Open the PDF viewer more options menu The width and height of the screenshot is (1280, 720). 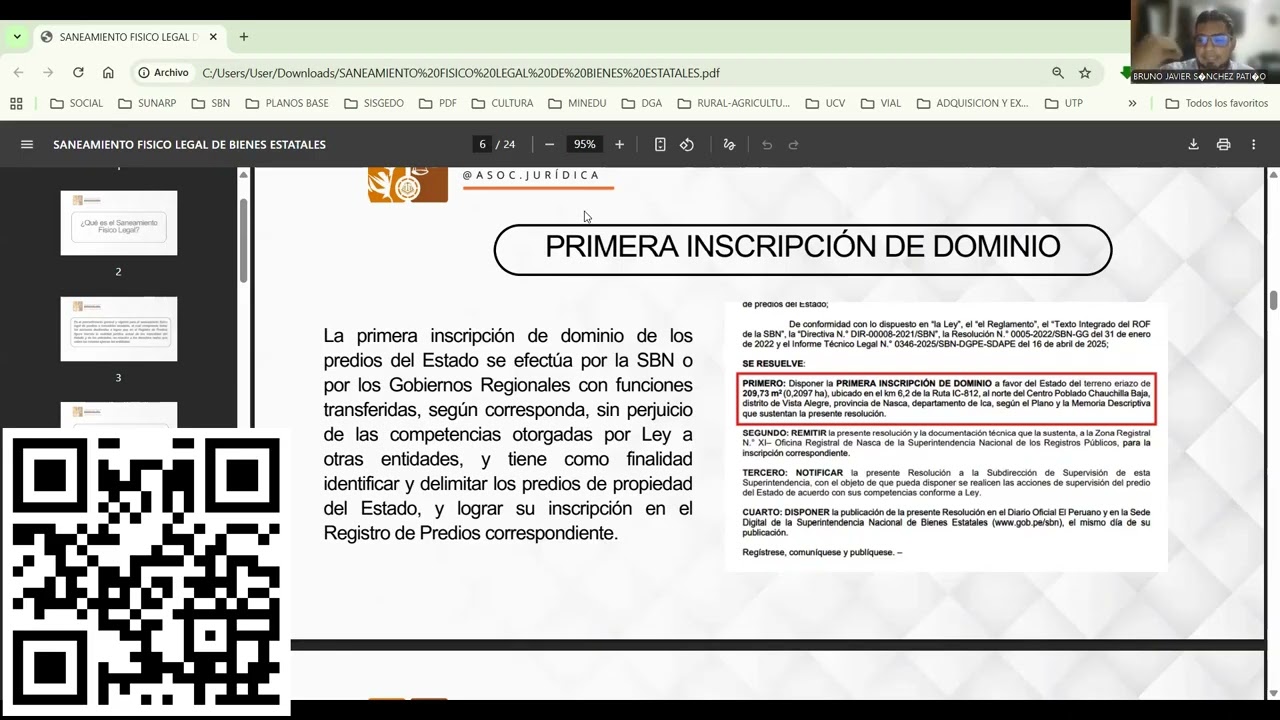coord(1253,144)
